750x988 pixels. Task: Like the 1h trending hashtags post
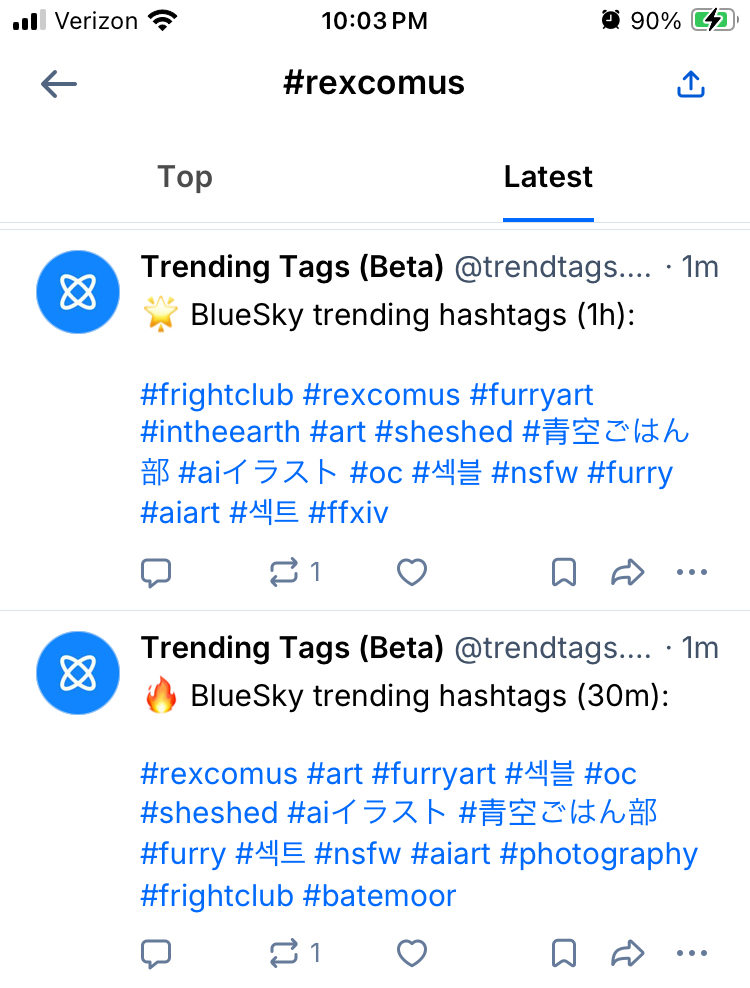(x=412, y=572)
